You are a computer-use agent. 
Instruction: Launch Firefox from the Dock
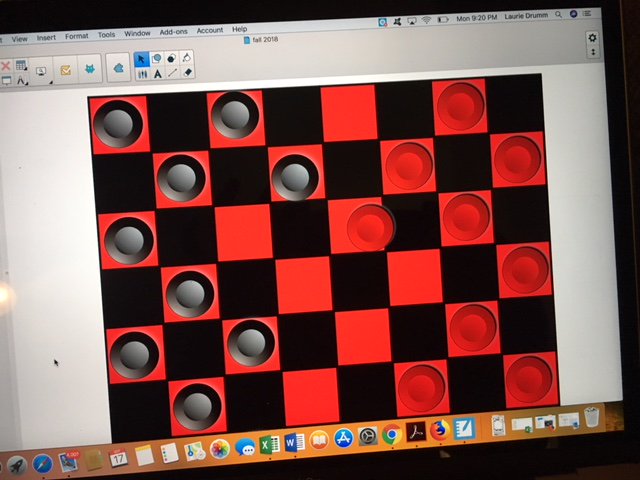pos(440,430)
